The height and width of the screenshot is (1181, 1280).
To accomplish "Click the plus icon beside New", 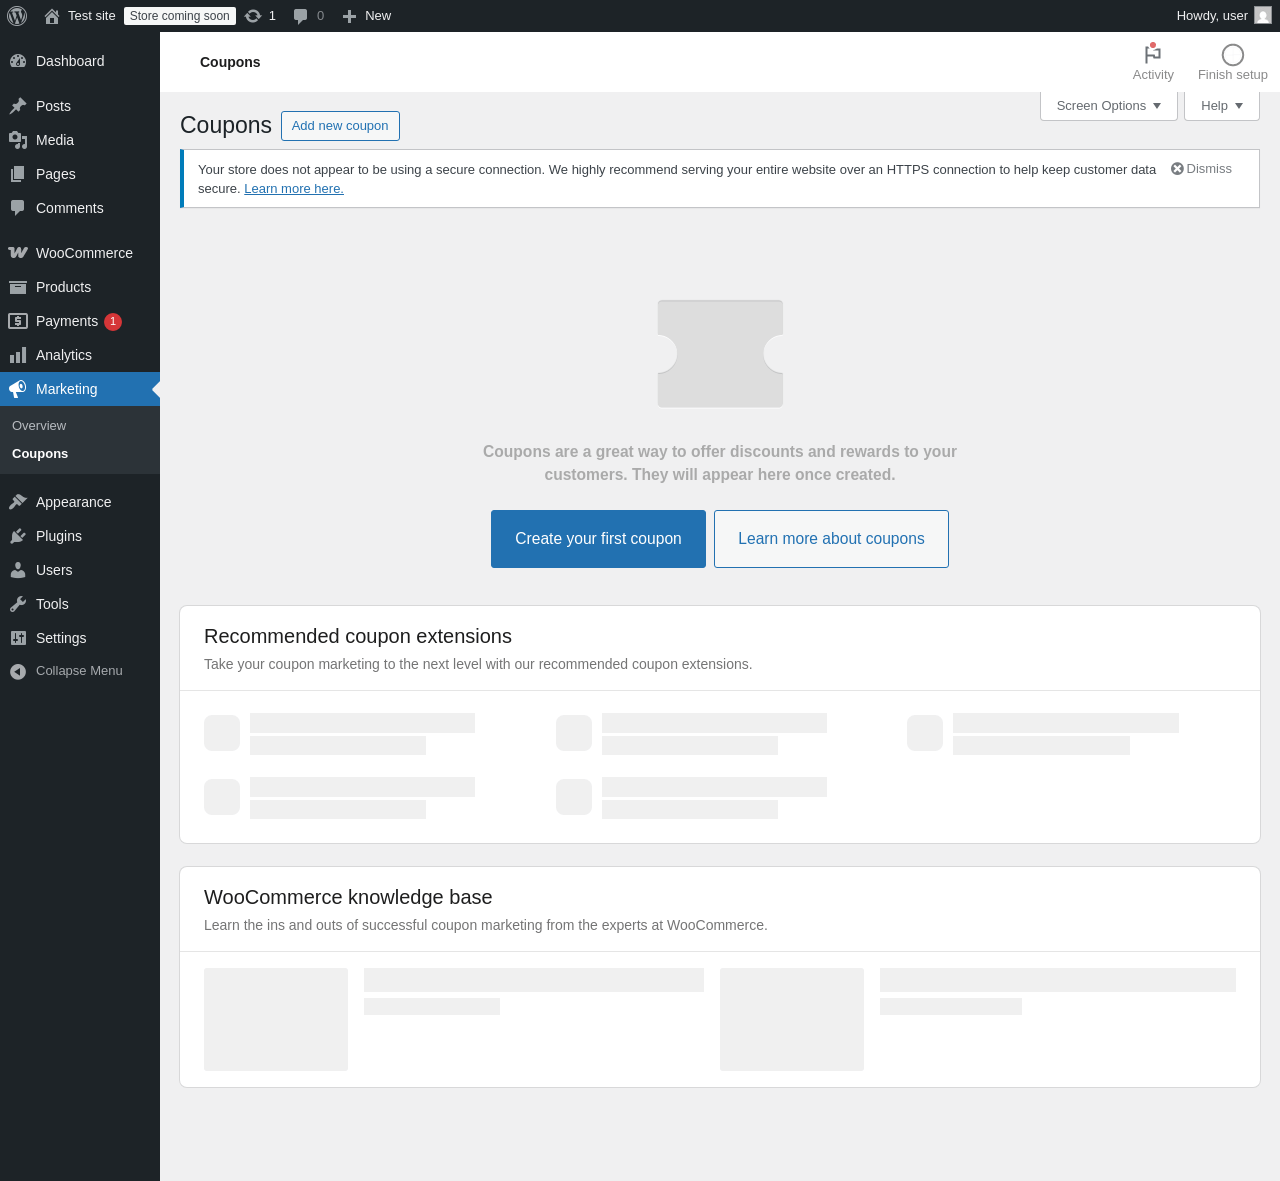I will (349, 16).
